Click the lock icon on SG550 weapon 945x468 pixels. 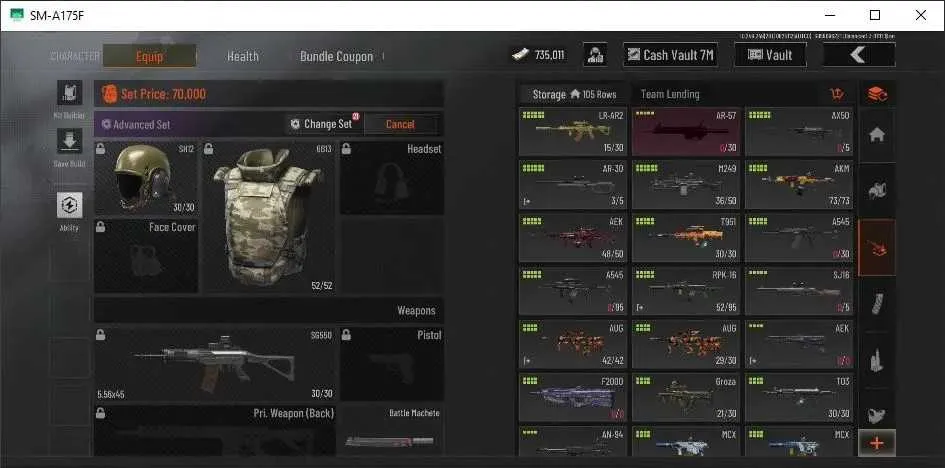101,335
